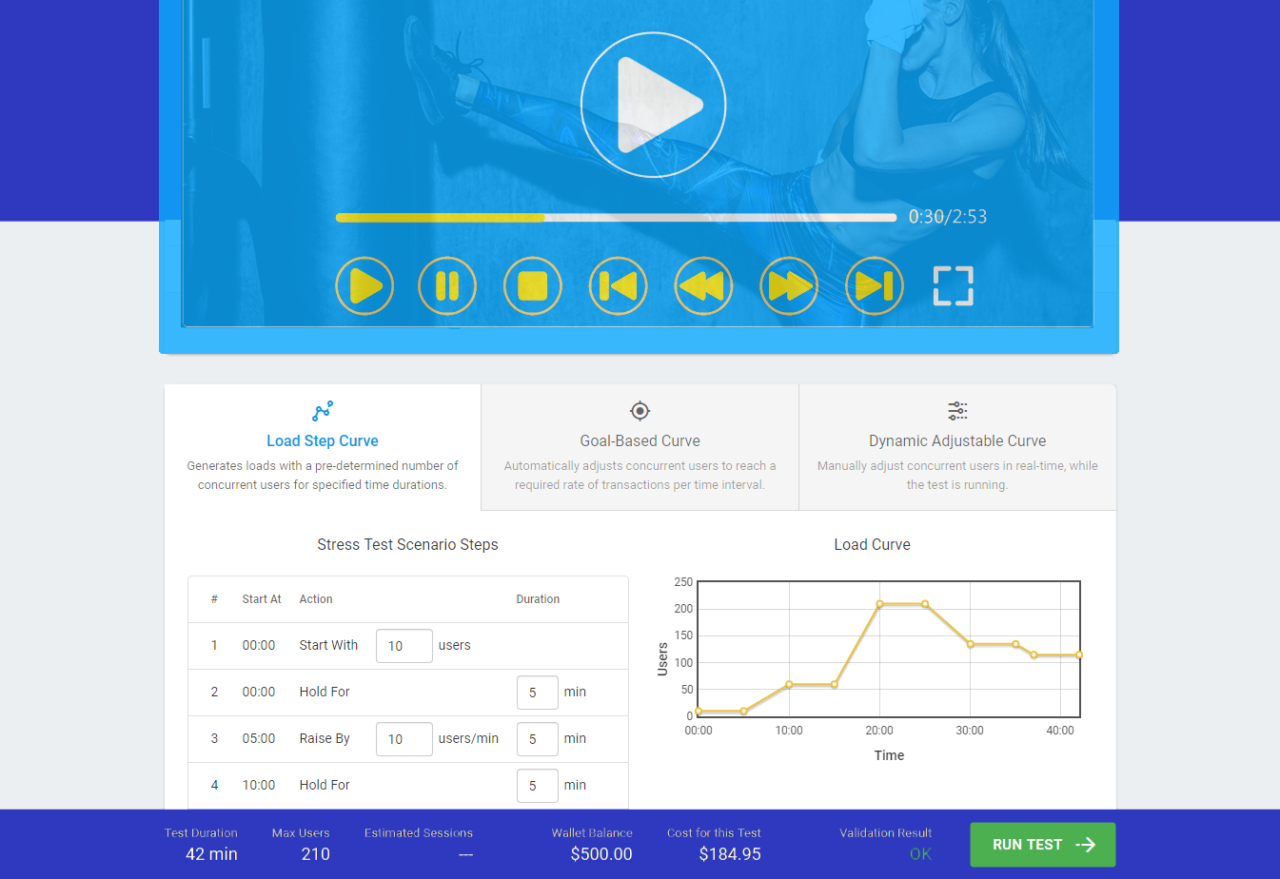The image size is (1280, 879).
Task: Click the branching graph icon above Load Step Curve
Action: [322, 411]
